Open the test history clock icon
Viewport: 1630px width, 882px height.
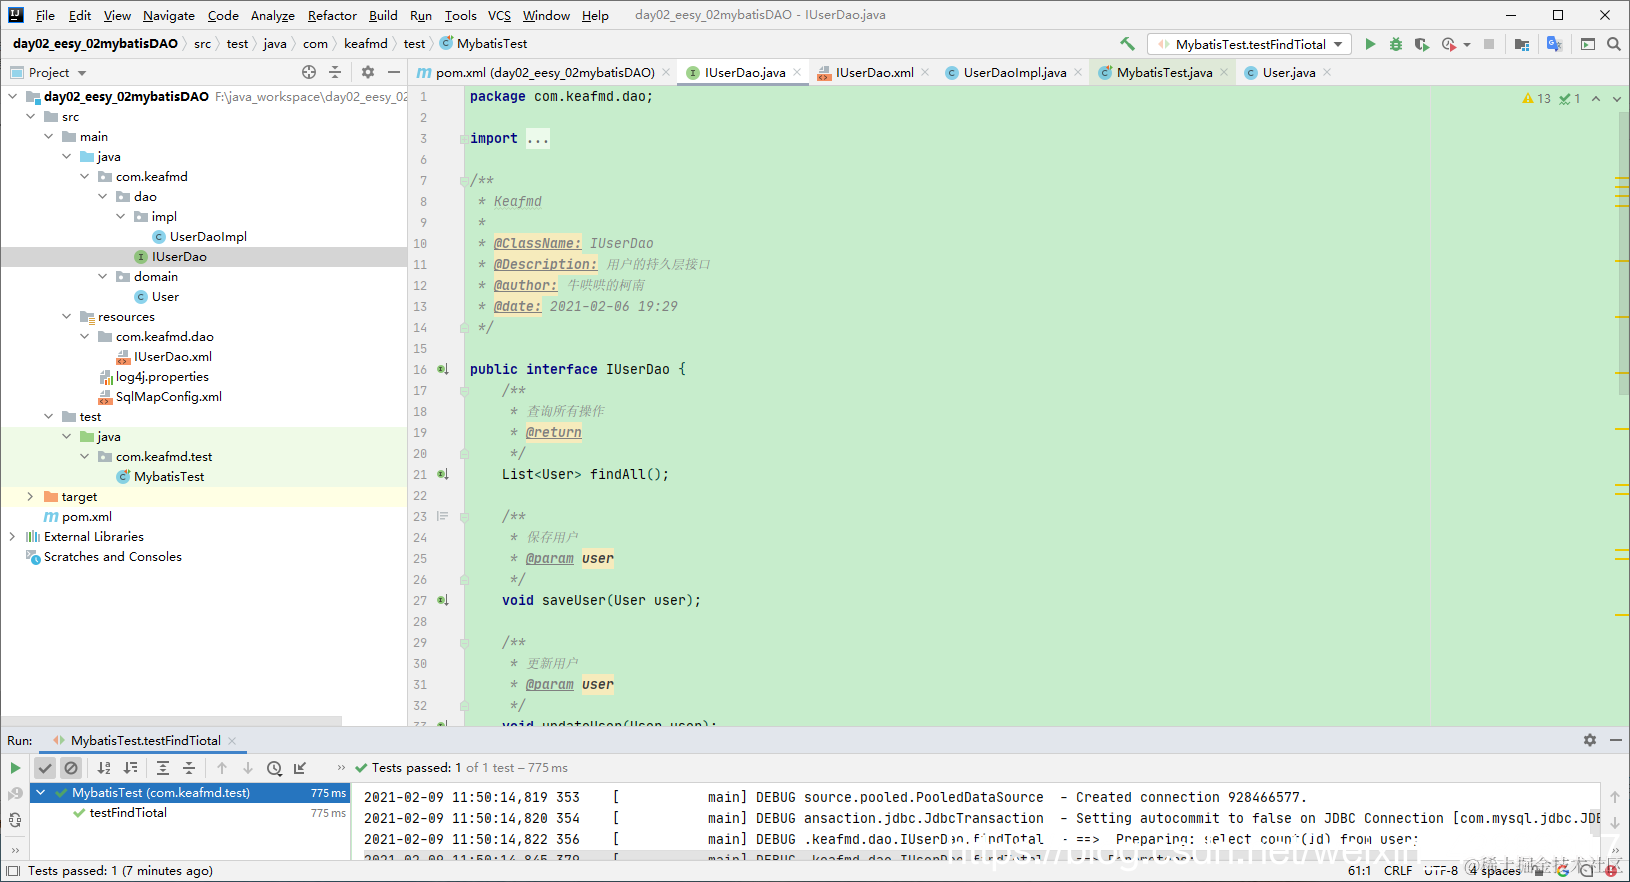274,768
